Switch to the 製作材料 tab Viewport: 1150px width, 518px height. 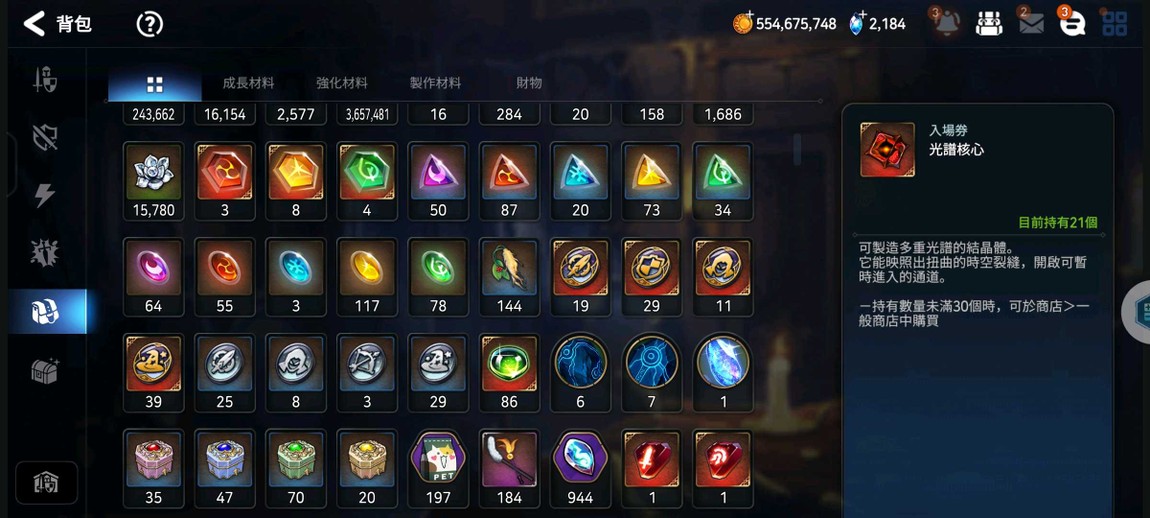tap(435, 83)
